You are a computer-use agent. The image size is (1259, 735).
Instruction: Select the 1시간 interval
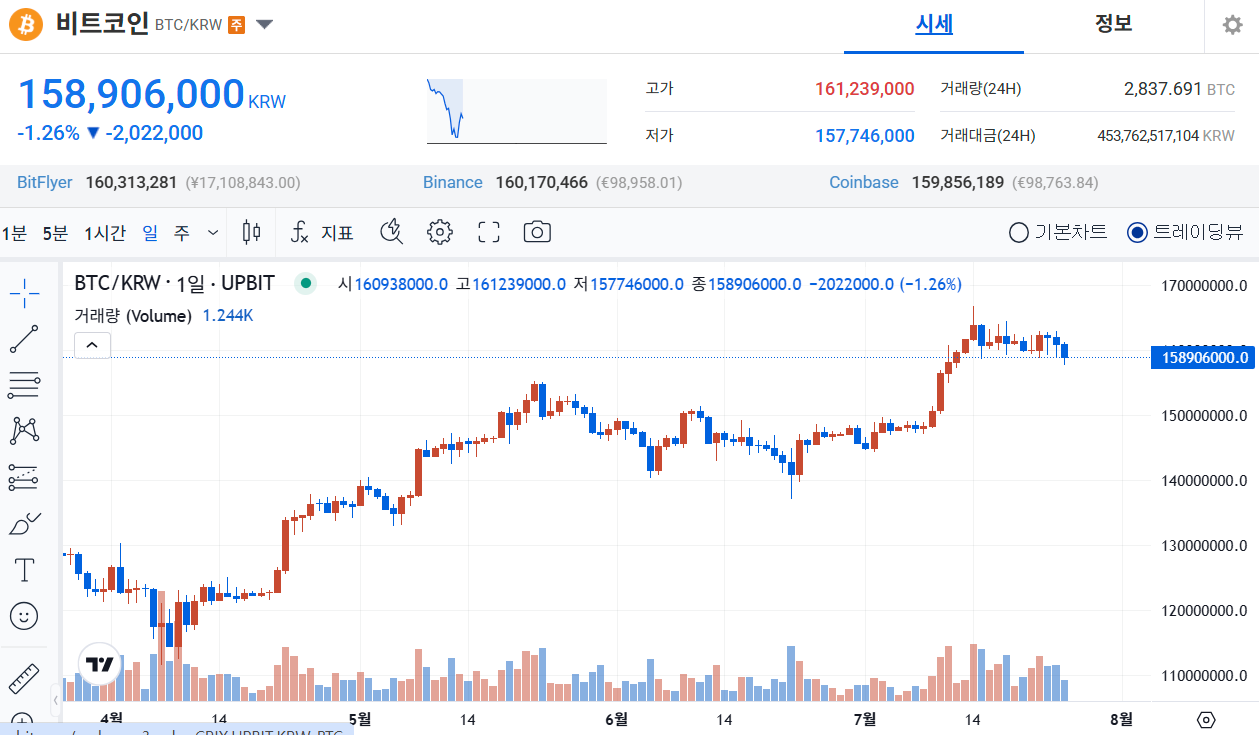click(x=105, y=233)
